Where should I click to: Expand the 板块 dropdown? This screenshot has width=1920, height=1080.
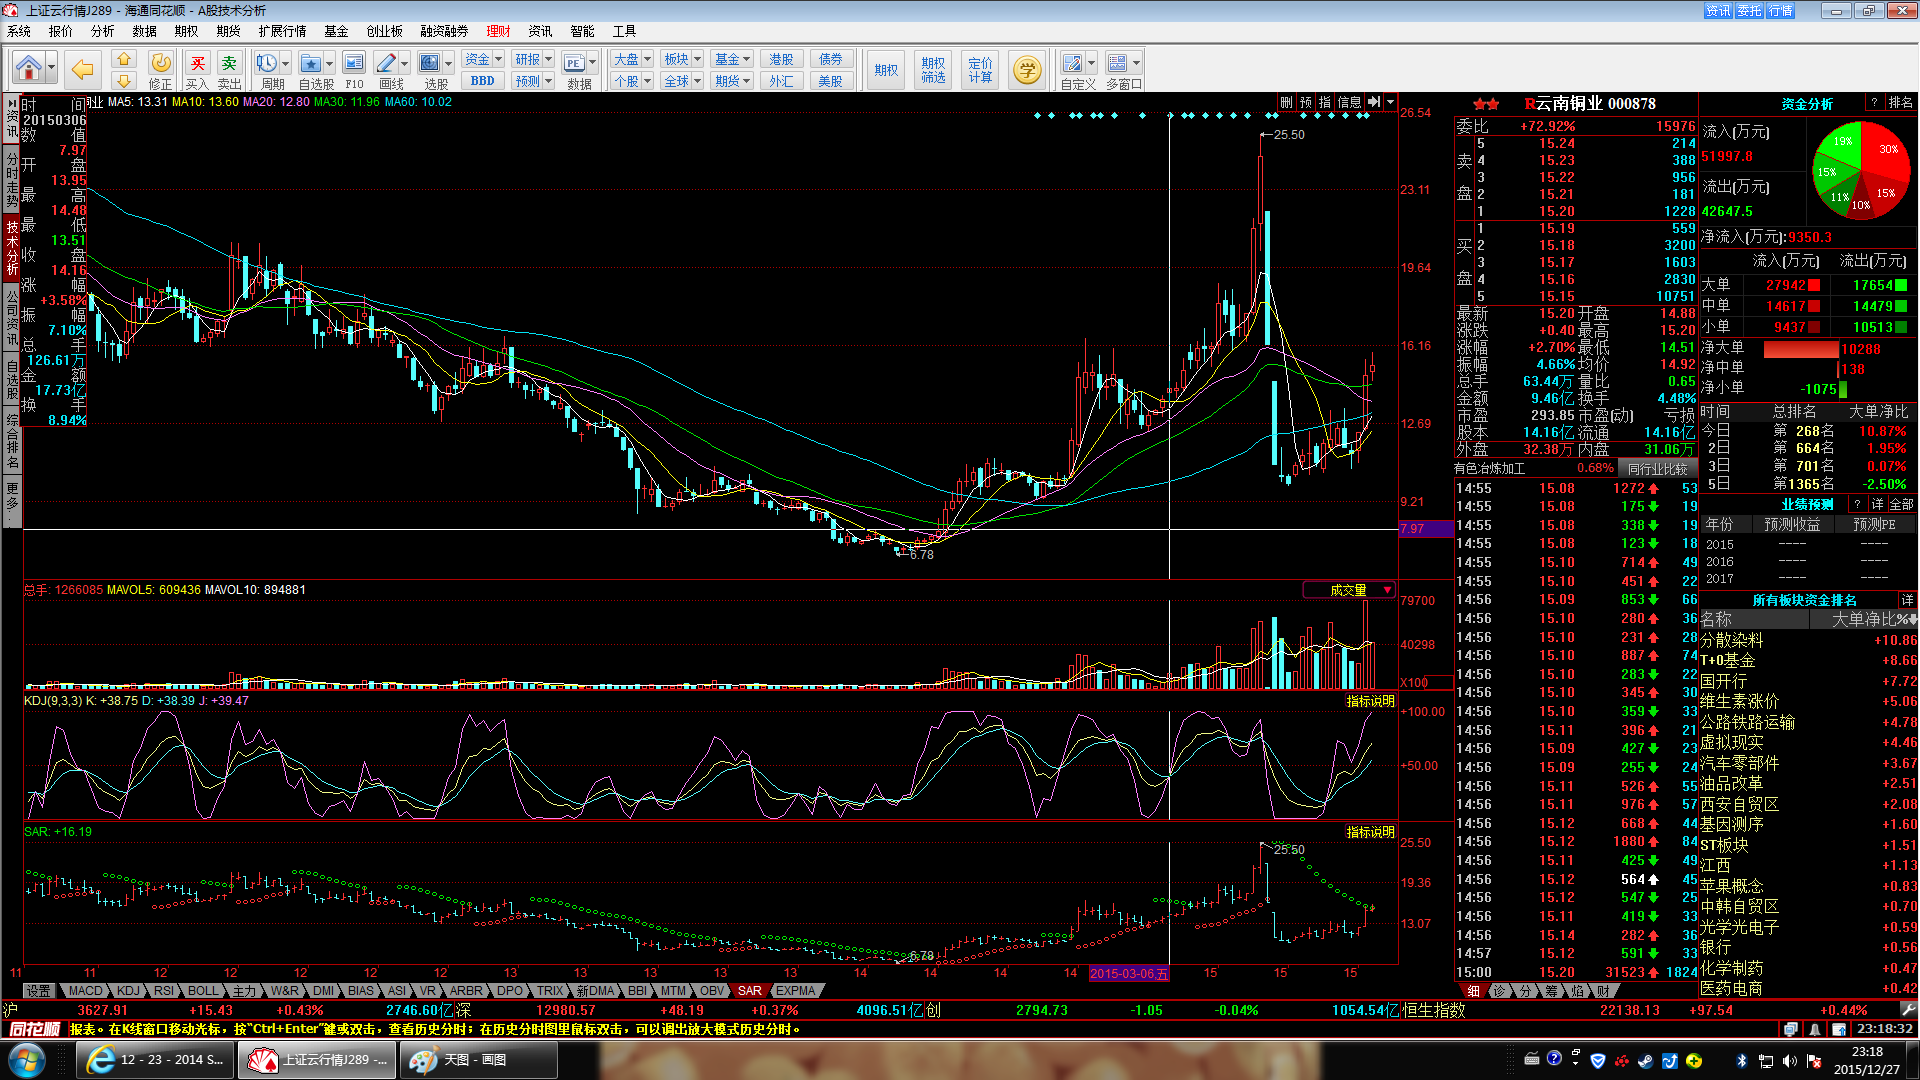pyautogui.click(x=697, y=60)
